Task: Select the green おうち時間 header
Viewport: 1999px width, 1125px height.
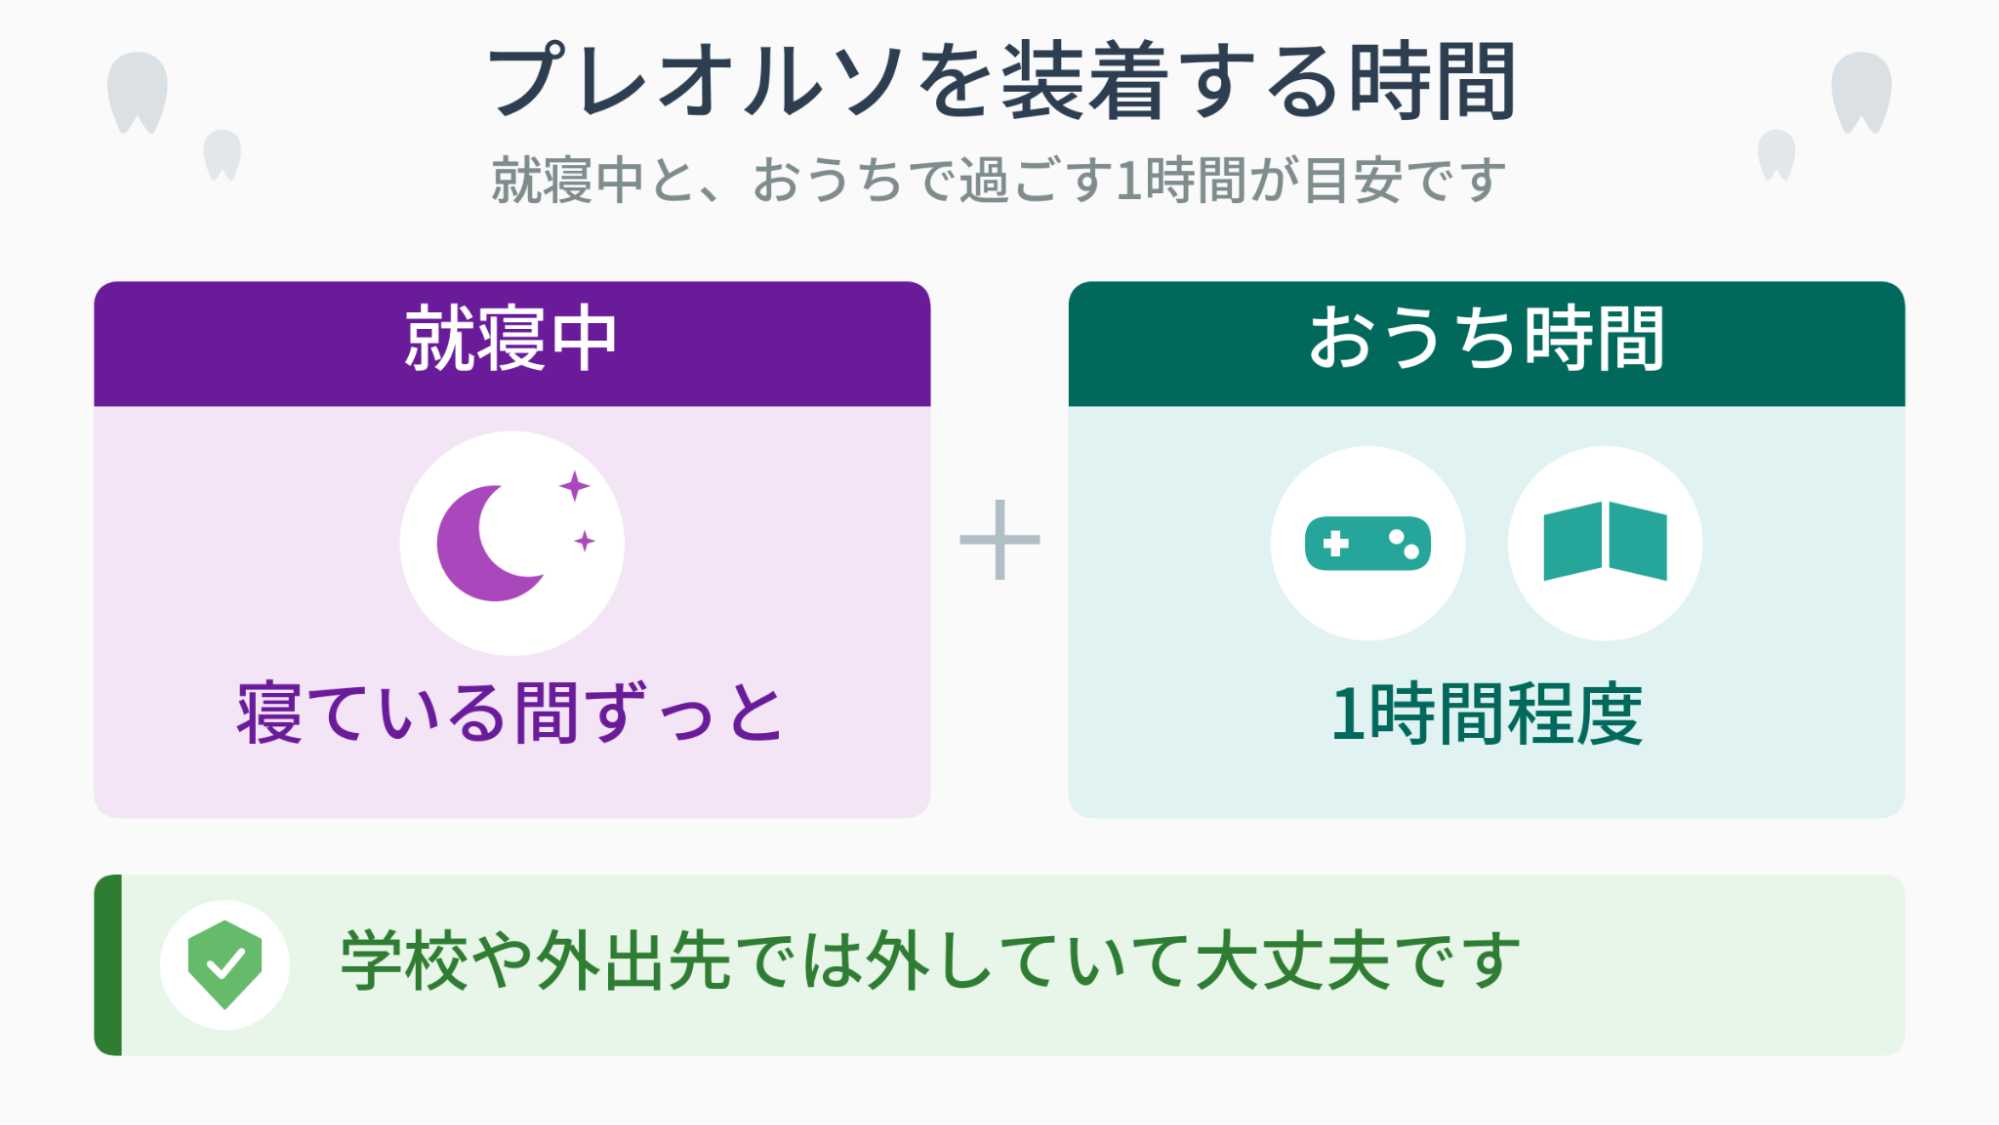Action: click(x=1486, y=343)
